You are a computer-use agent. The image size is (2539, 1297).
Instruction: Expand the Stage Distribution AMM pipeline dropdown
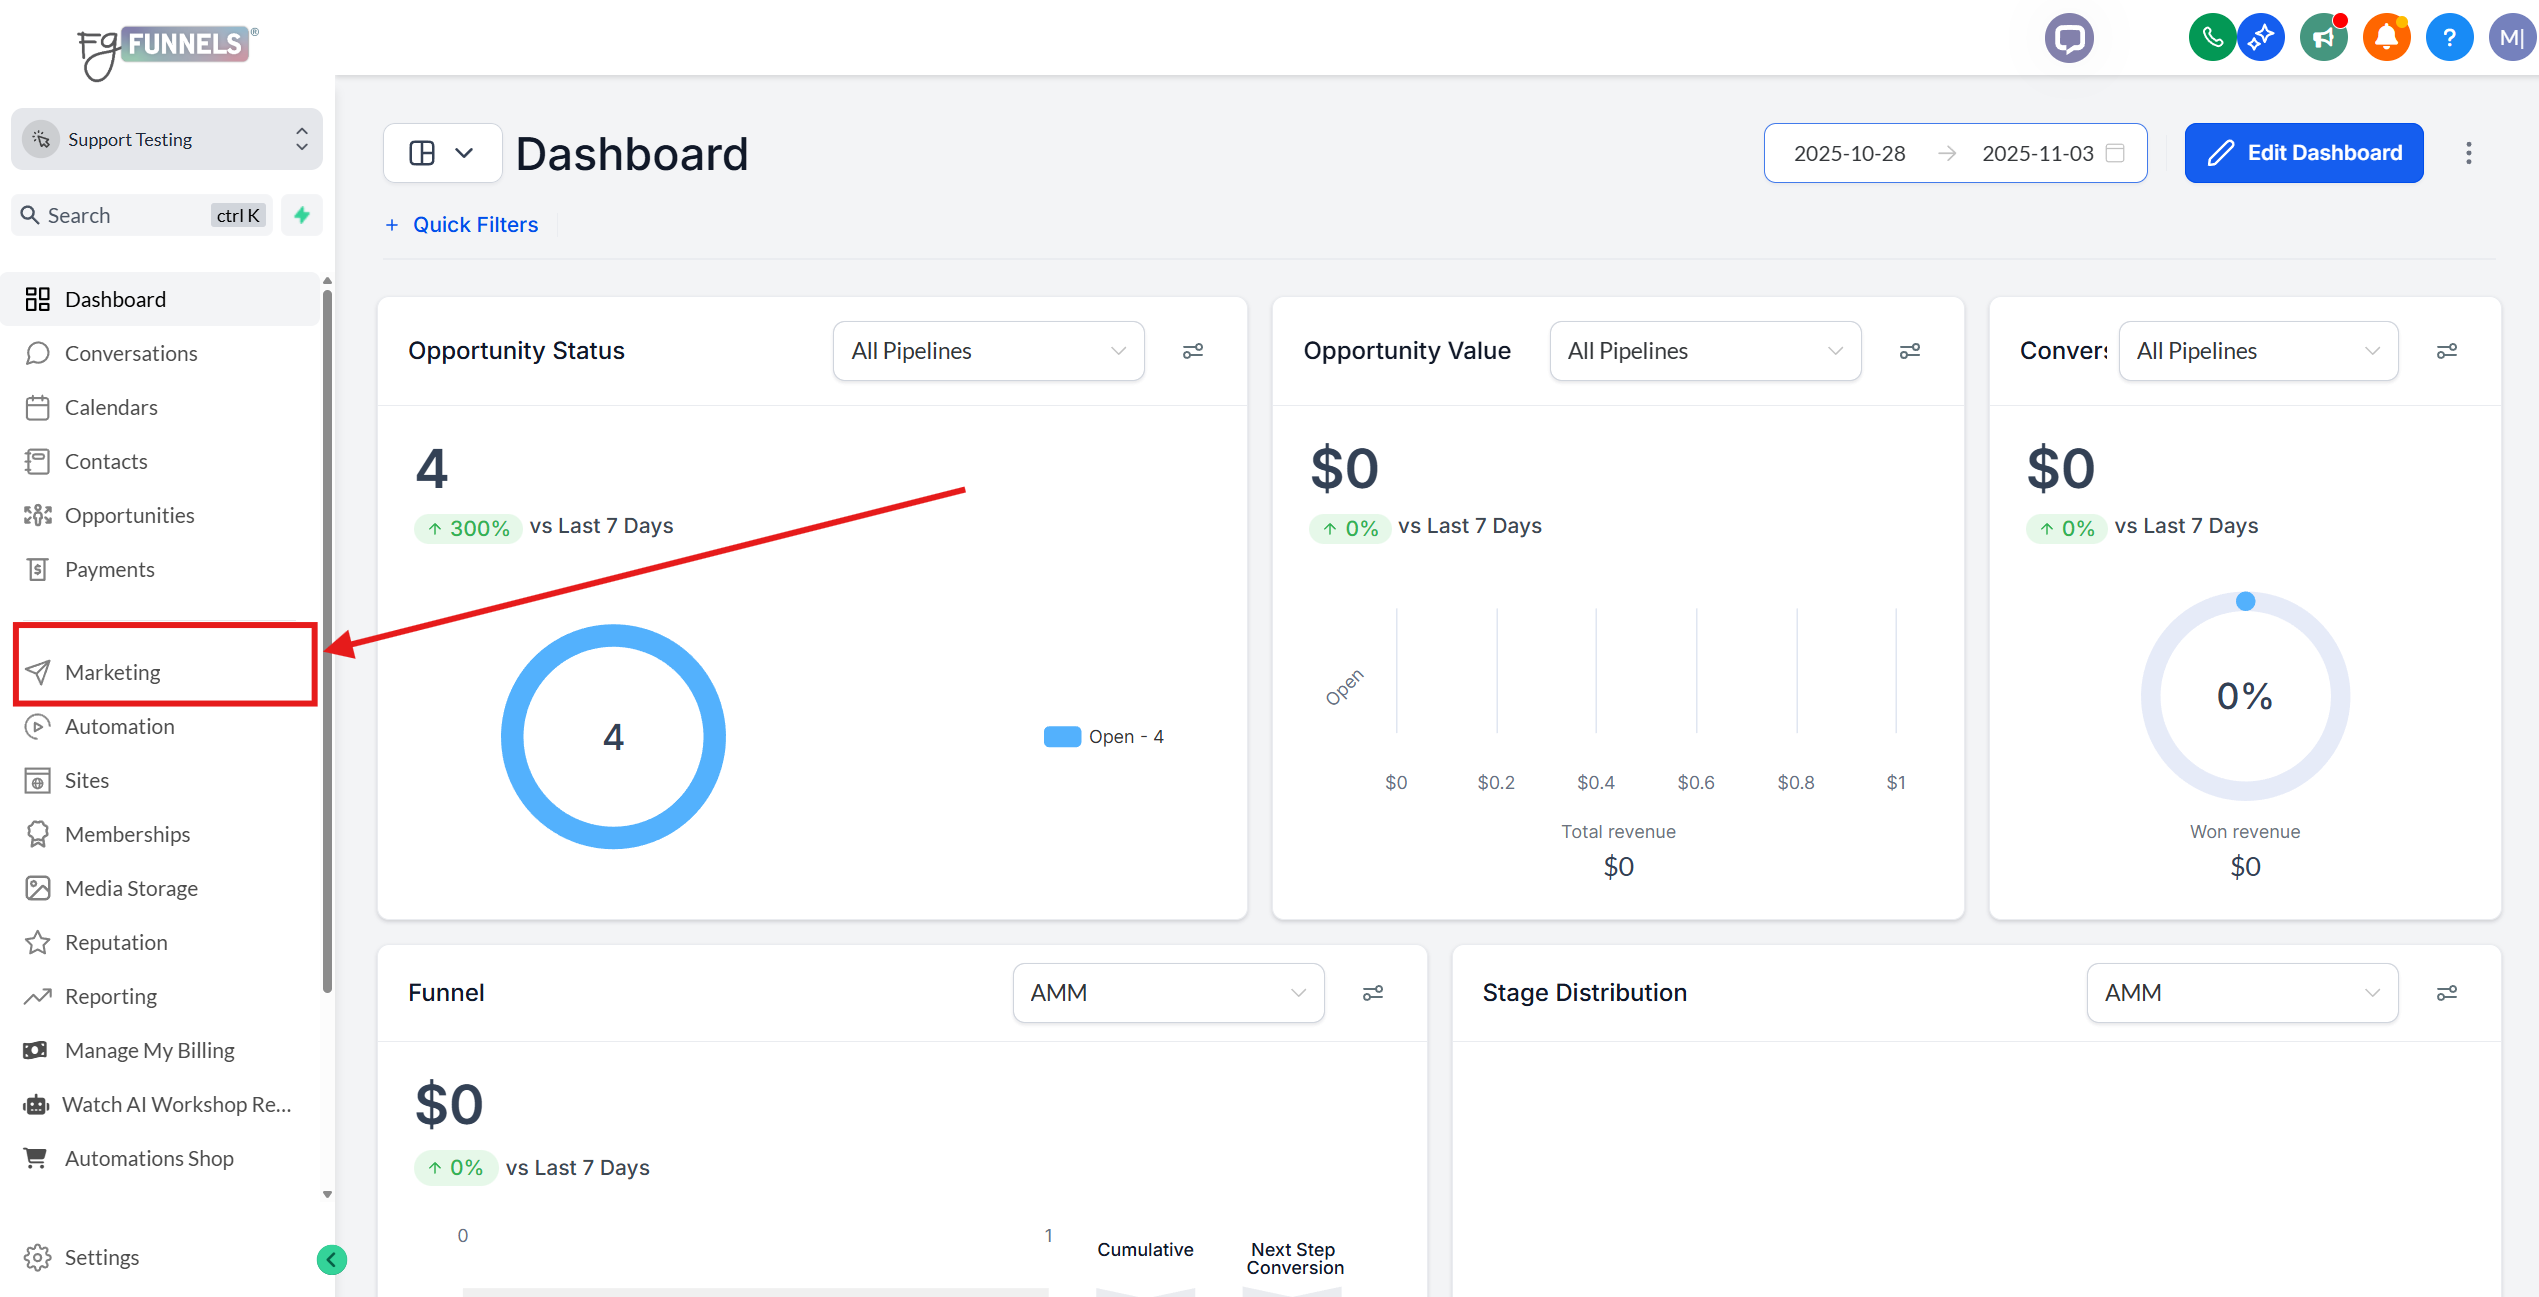click(2241, 993)
